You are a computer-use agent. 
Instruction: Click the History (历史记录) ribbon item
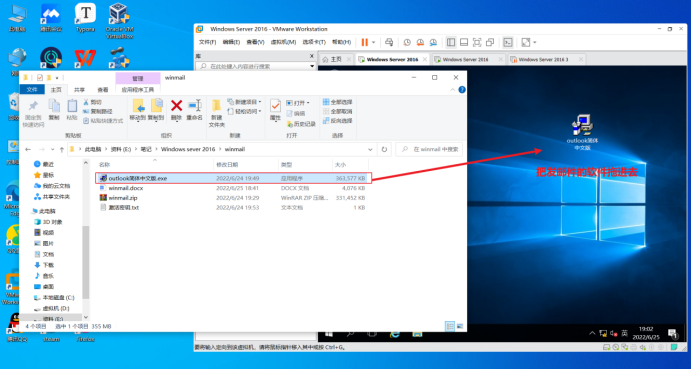[301, 124]
